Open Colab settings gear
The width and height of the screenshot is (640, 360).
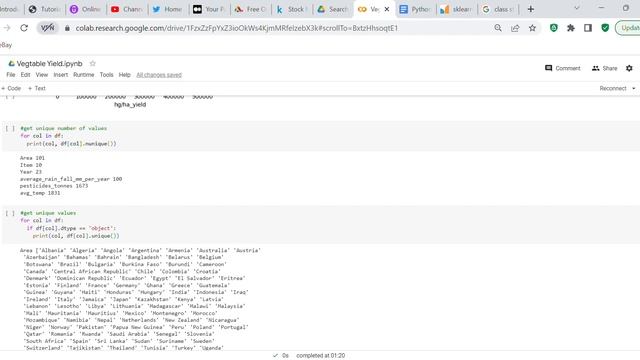tap(629, 68)
